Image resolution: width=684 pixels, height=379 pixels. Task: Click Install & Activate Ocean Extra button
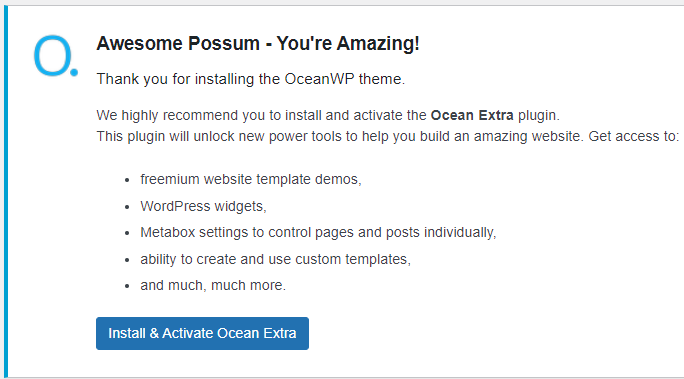coord(202,333)
